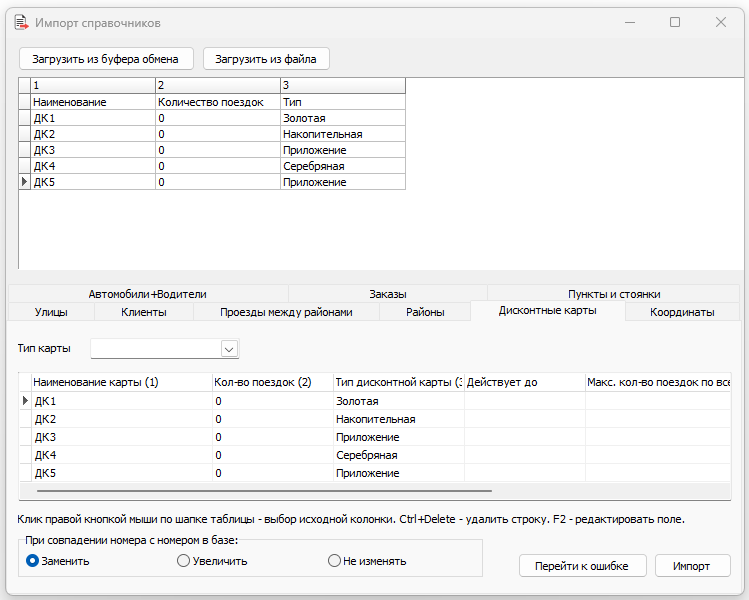Viewport: 749px width, 600px height.
Task: Click the Тип карты combo box field
Action: 155,349
